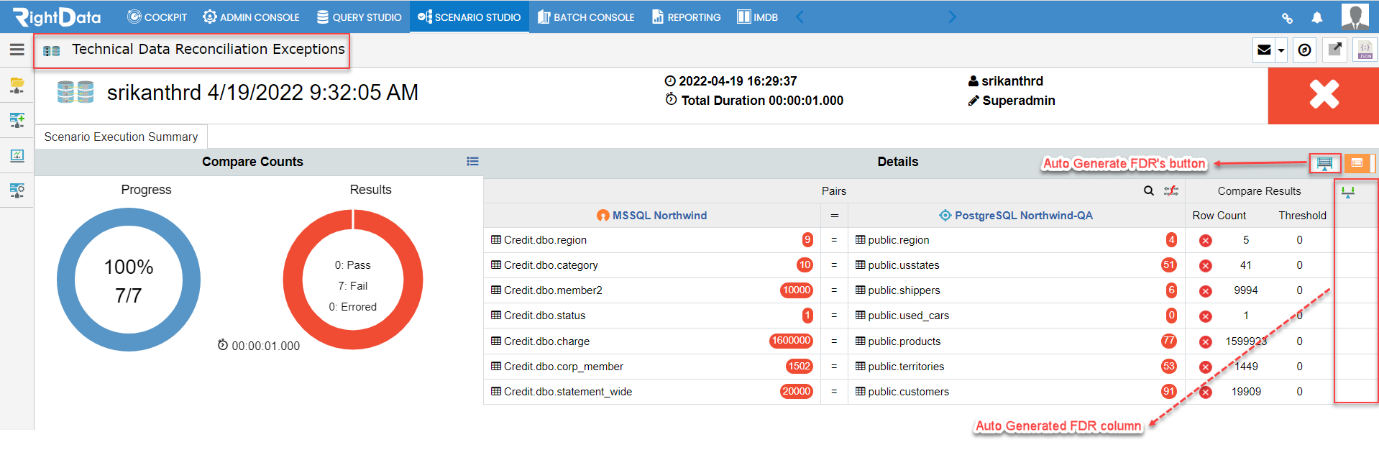Click the orange card view toggle
Screen dimensions: 1379x455
click(1357, 163)
